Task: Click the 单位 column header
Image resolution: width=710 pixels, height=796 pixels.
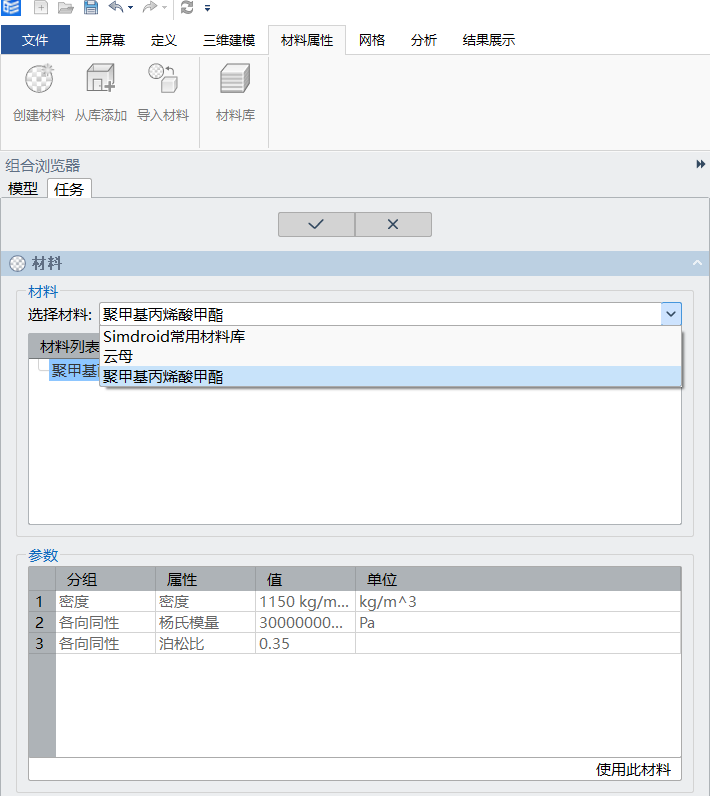Action: coord(518,579)
